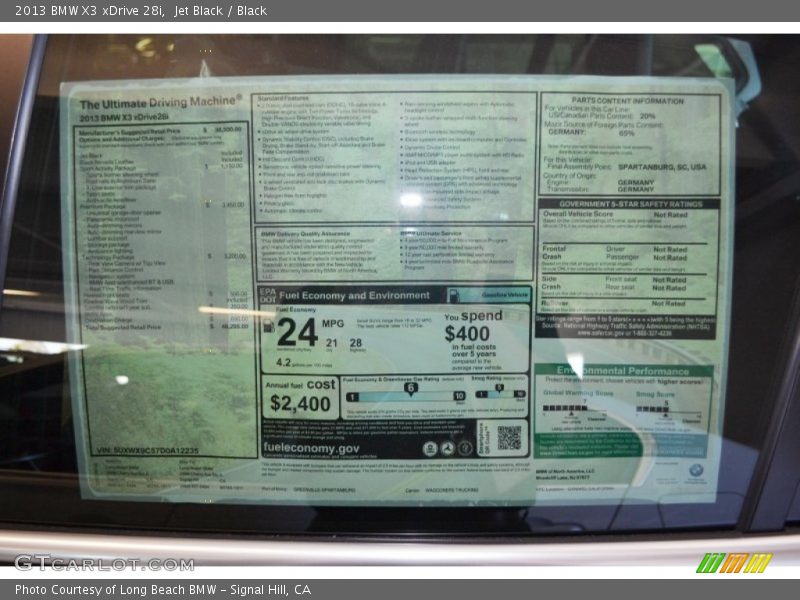Click the fueleconomy.gov web address
This screenshot has height=600, width=800.
pyautogui.click(x=311, y=448)
